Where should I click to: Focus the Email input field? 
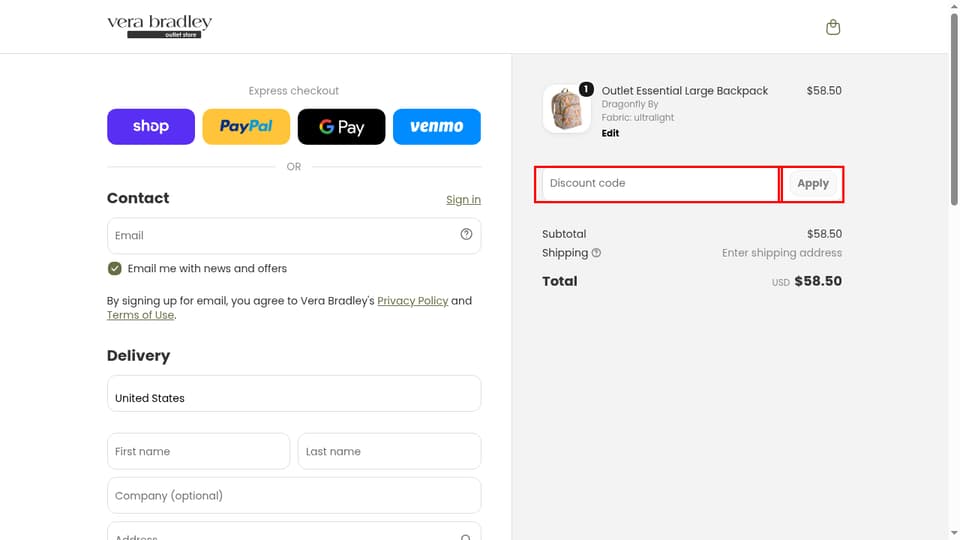[x=294, y=236]
